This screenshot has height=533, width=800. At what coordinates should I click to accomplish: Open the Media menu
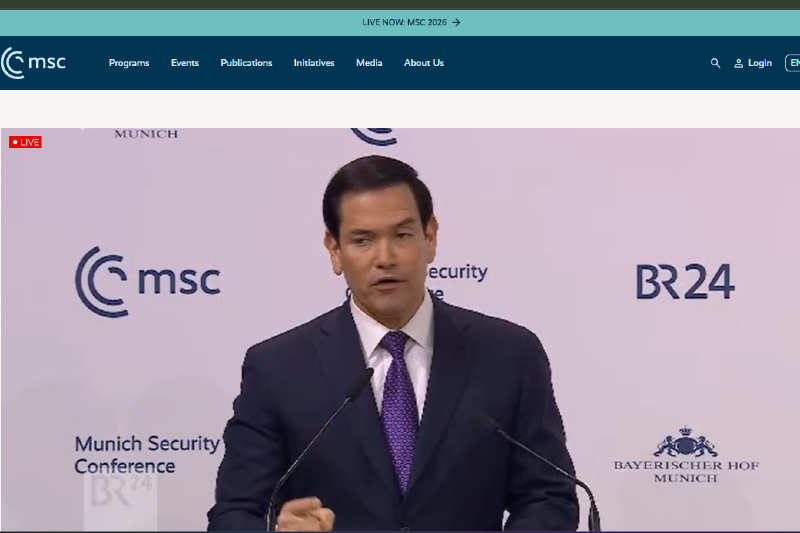(369, 63)
